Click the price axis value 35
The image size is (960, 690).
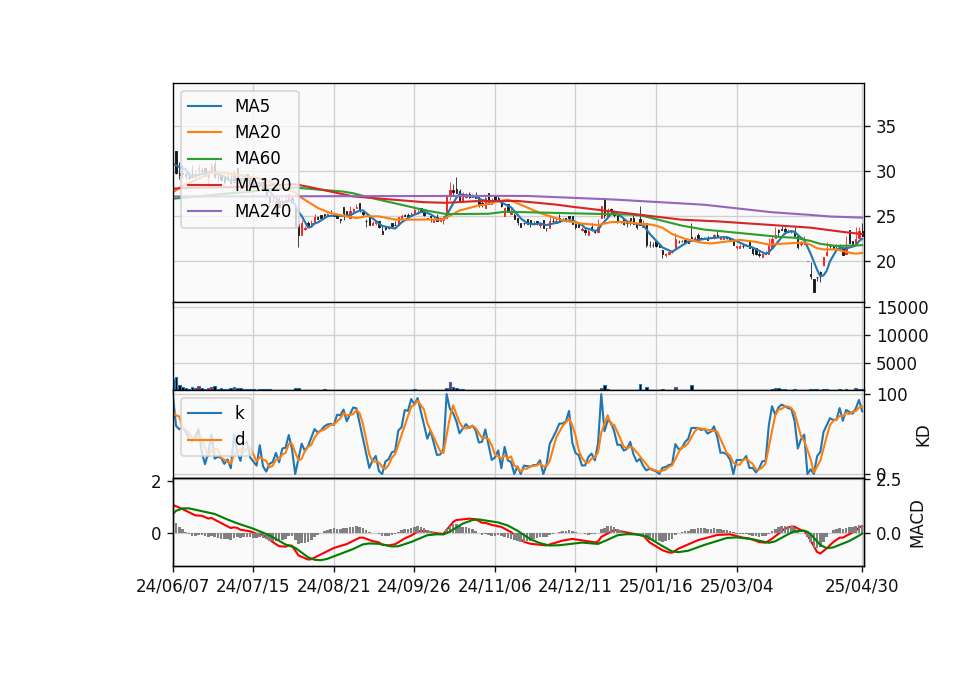point(886,127)
